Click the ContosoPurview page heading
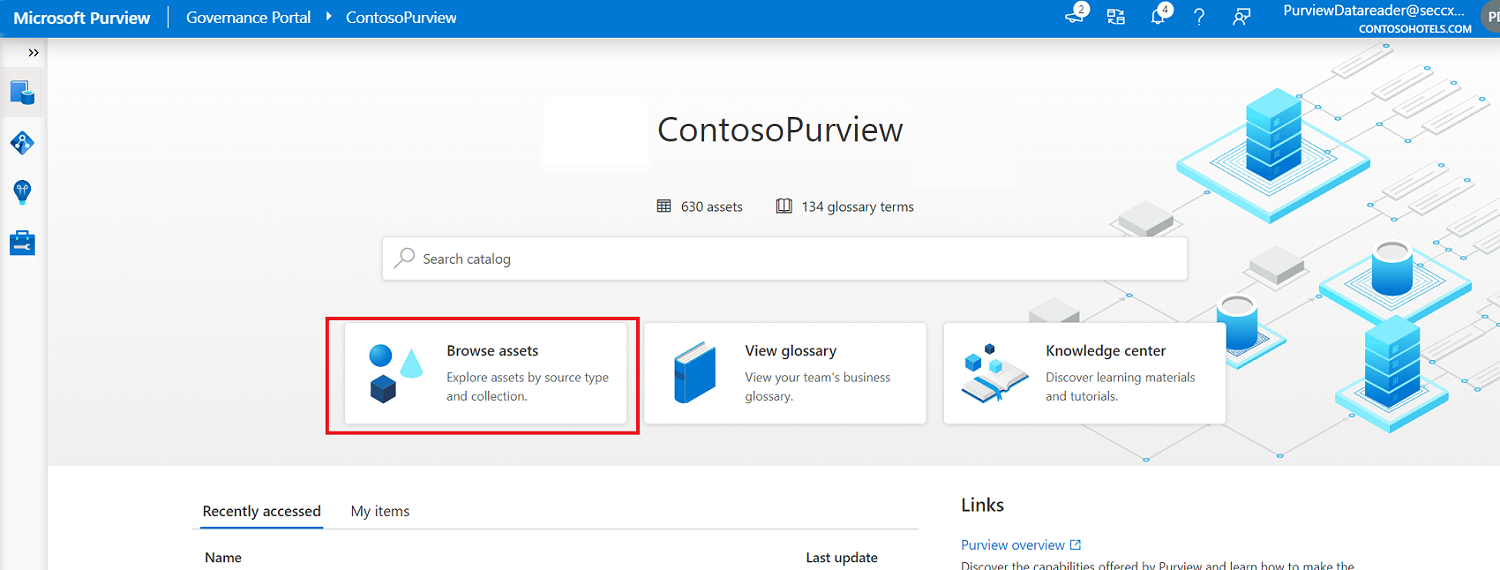1500x570 pixels. click(x=780, y=129)
